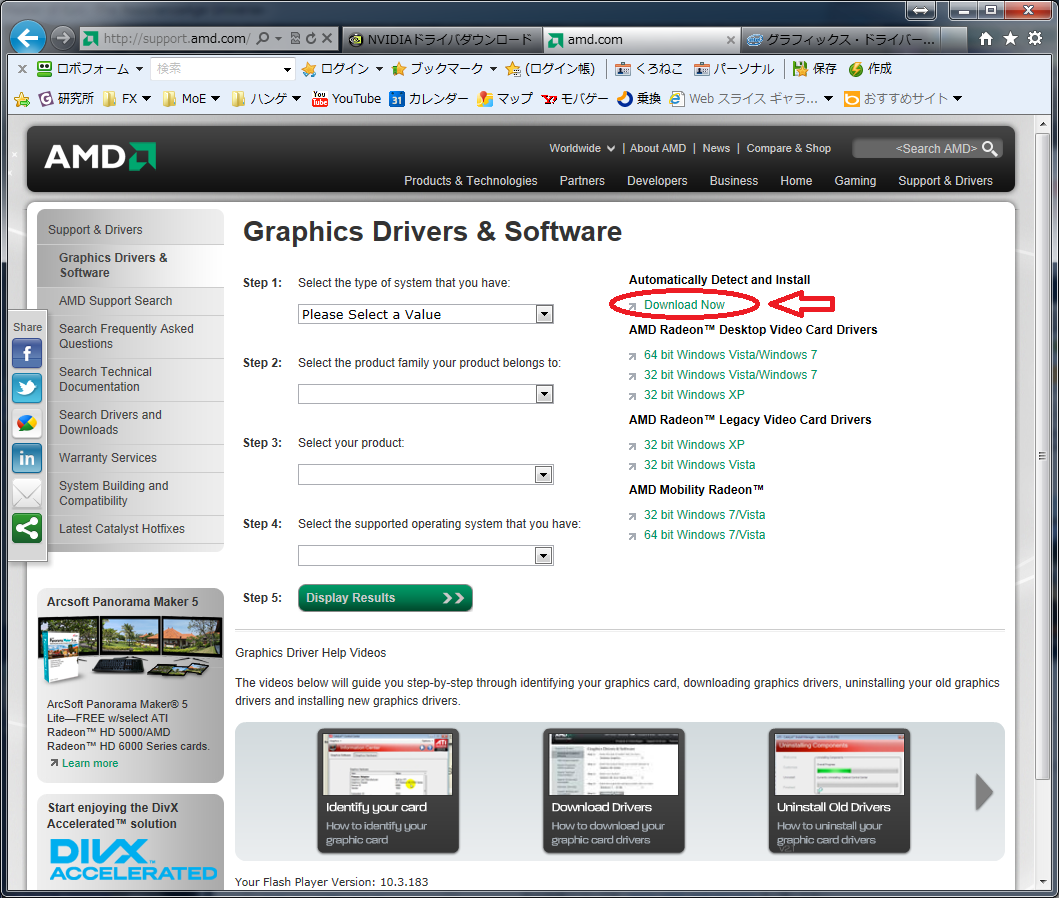The height and width of the screenshot is (898, 1059).
Task: Expand the ハンゲ favorites folder
Action: 266,99
